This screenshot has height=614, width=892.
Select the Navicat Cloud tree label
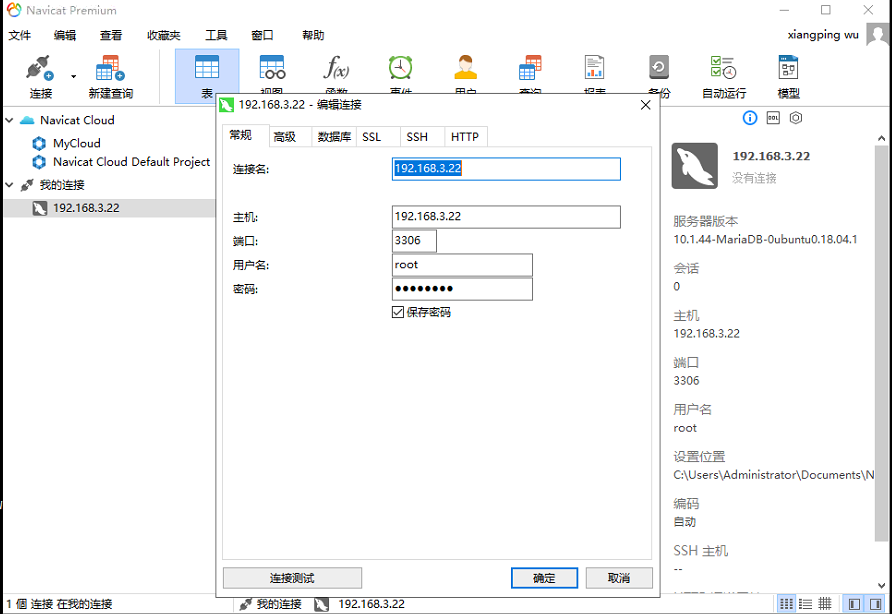click(x=77, y=120)
